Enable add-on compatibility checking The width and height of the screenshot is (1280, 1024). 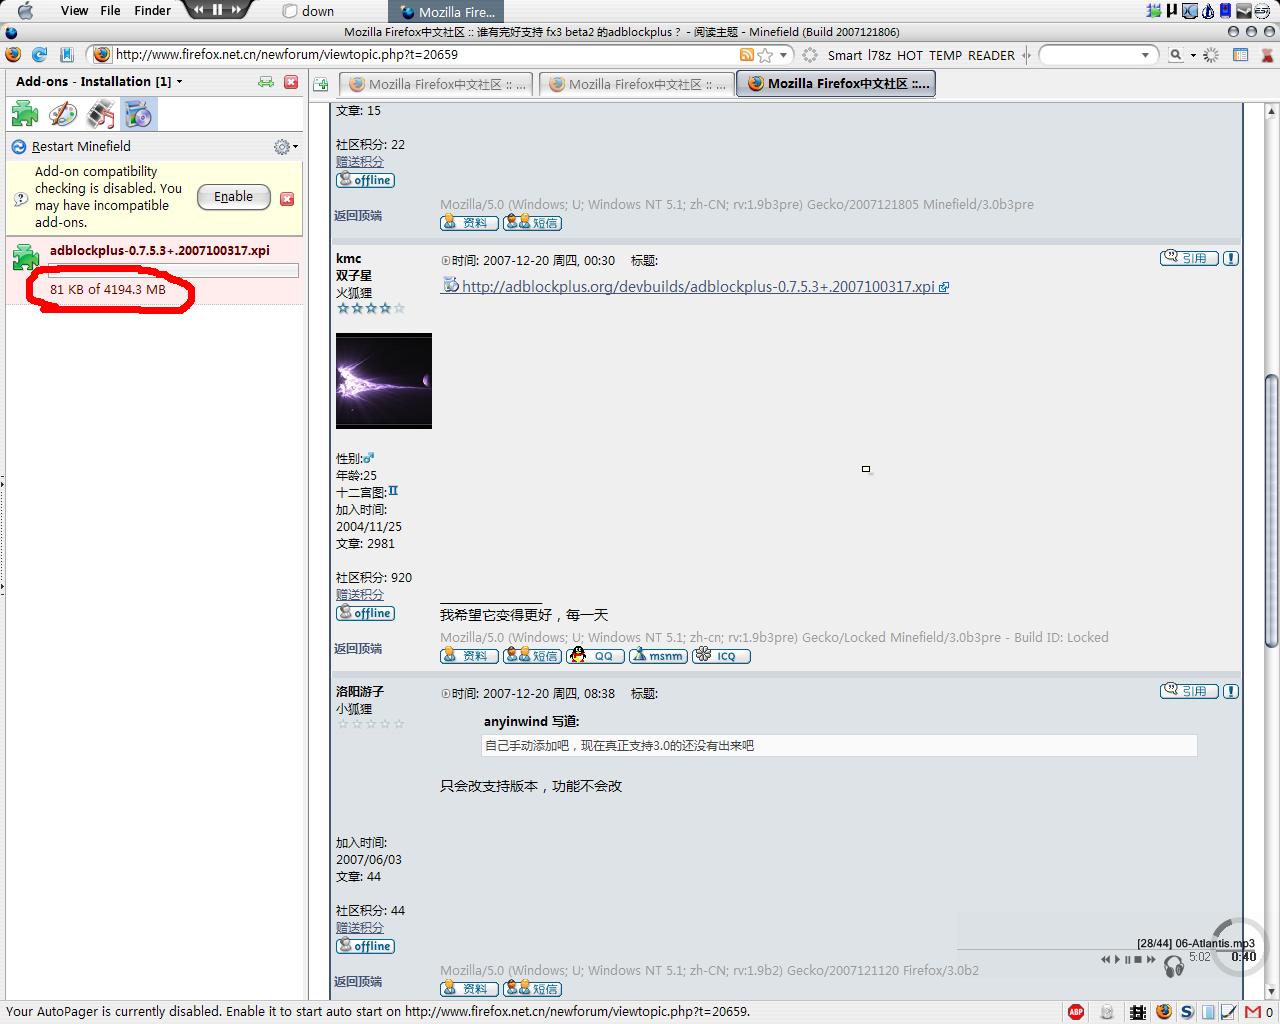[233, 197]
